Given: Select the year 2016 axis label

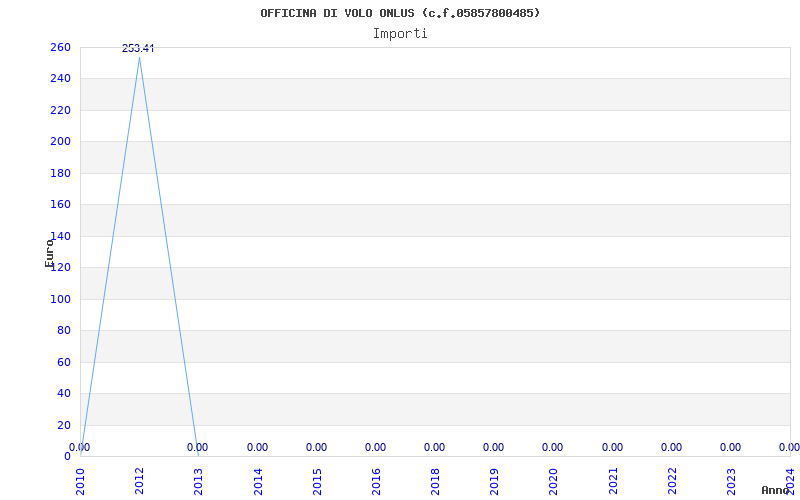Looking at the screenshot, I should [x=376, y=481].
